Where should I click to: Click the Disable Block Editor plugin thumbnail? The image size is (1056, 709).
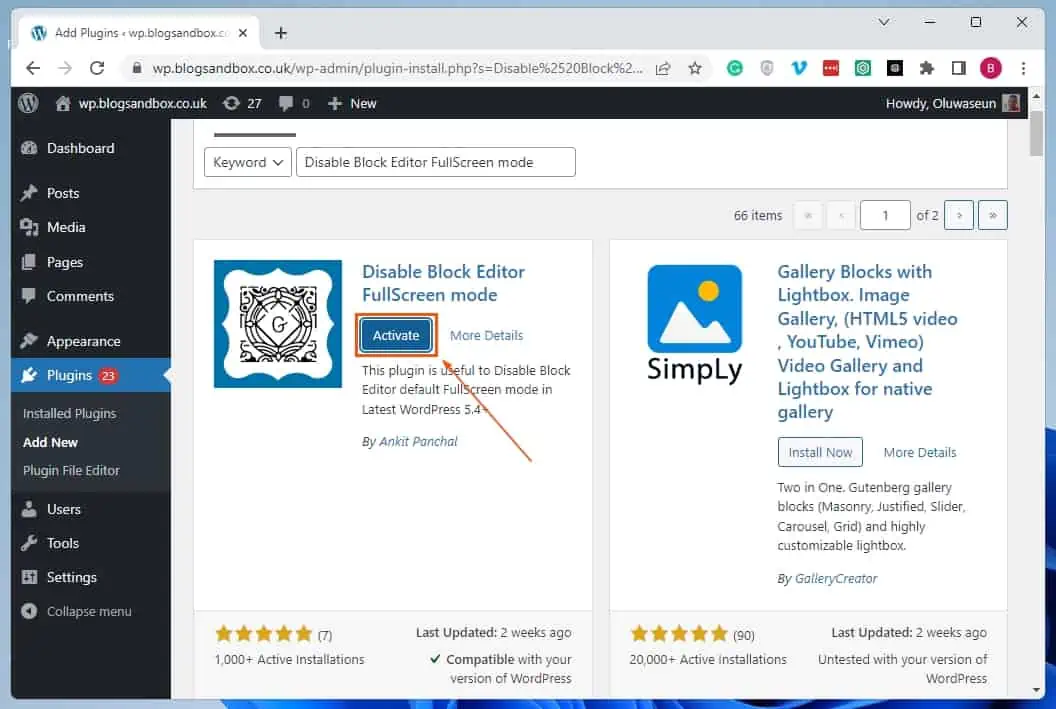coord(278,324)
